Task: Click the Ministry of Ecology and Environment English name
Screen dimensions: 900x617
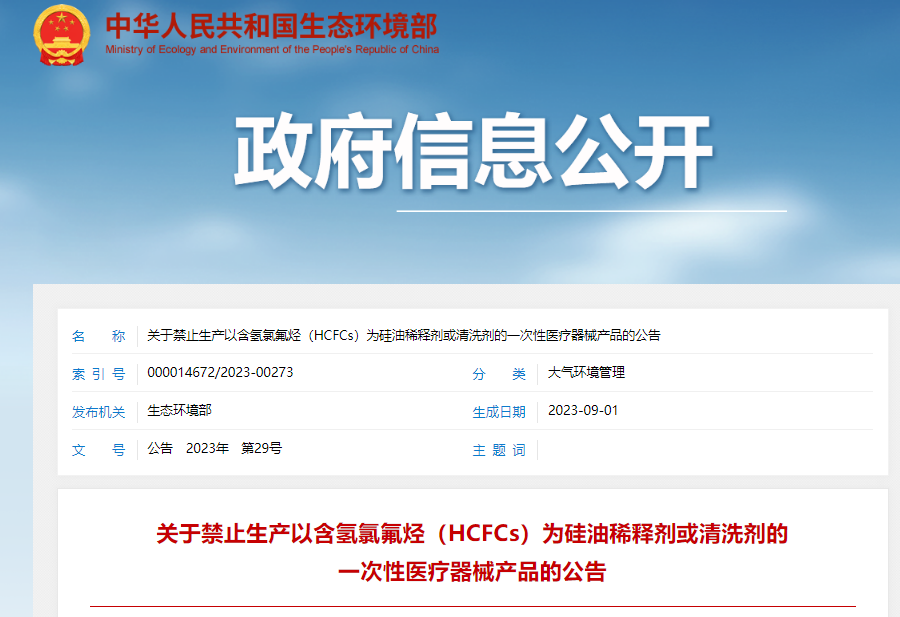Action: pos(271,50)
